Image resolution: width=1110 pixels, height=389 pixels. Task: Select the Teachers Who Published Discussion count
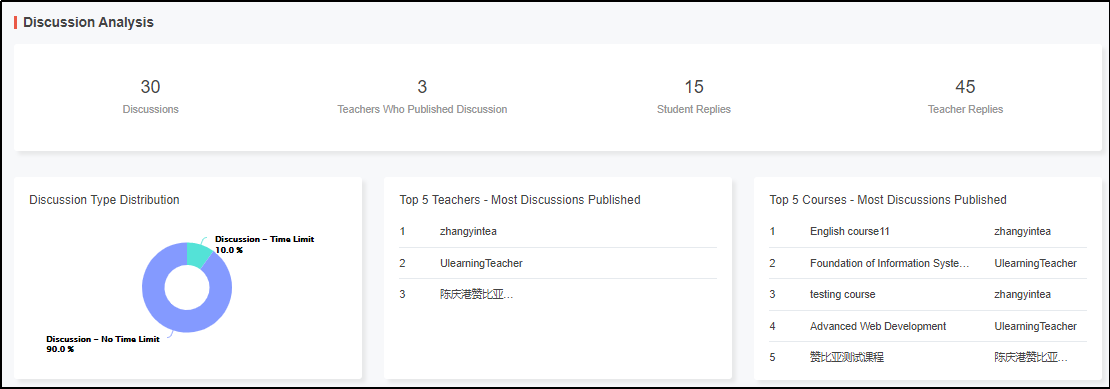(422, 96)
